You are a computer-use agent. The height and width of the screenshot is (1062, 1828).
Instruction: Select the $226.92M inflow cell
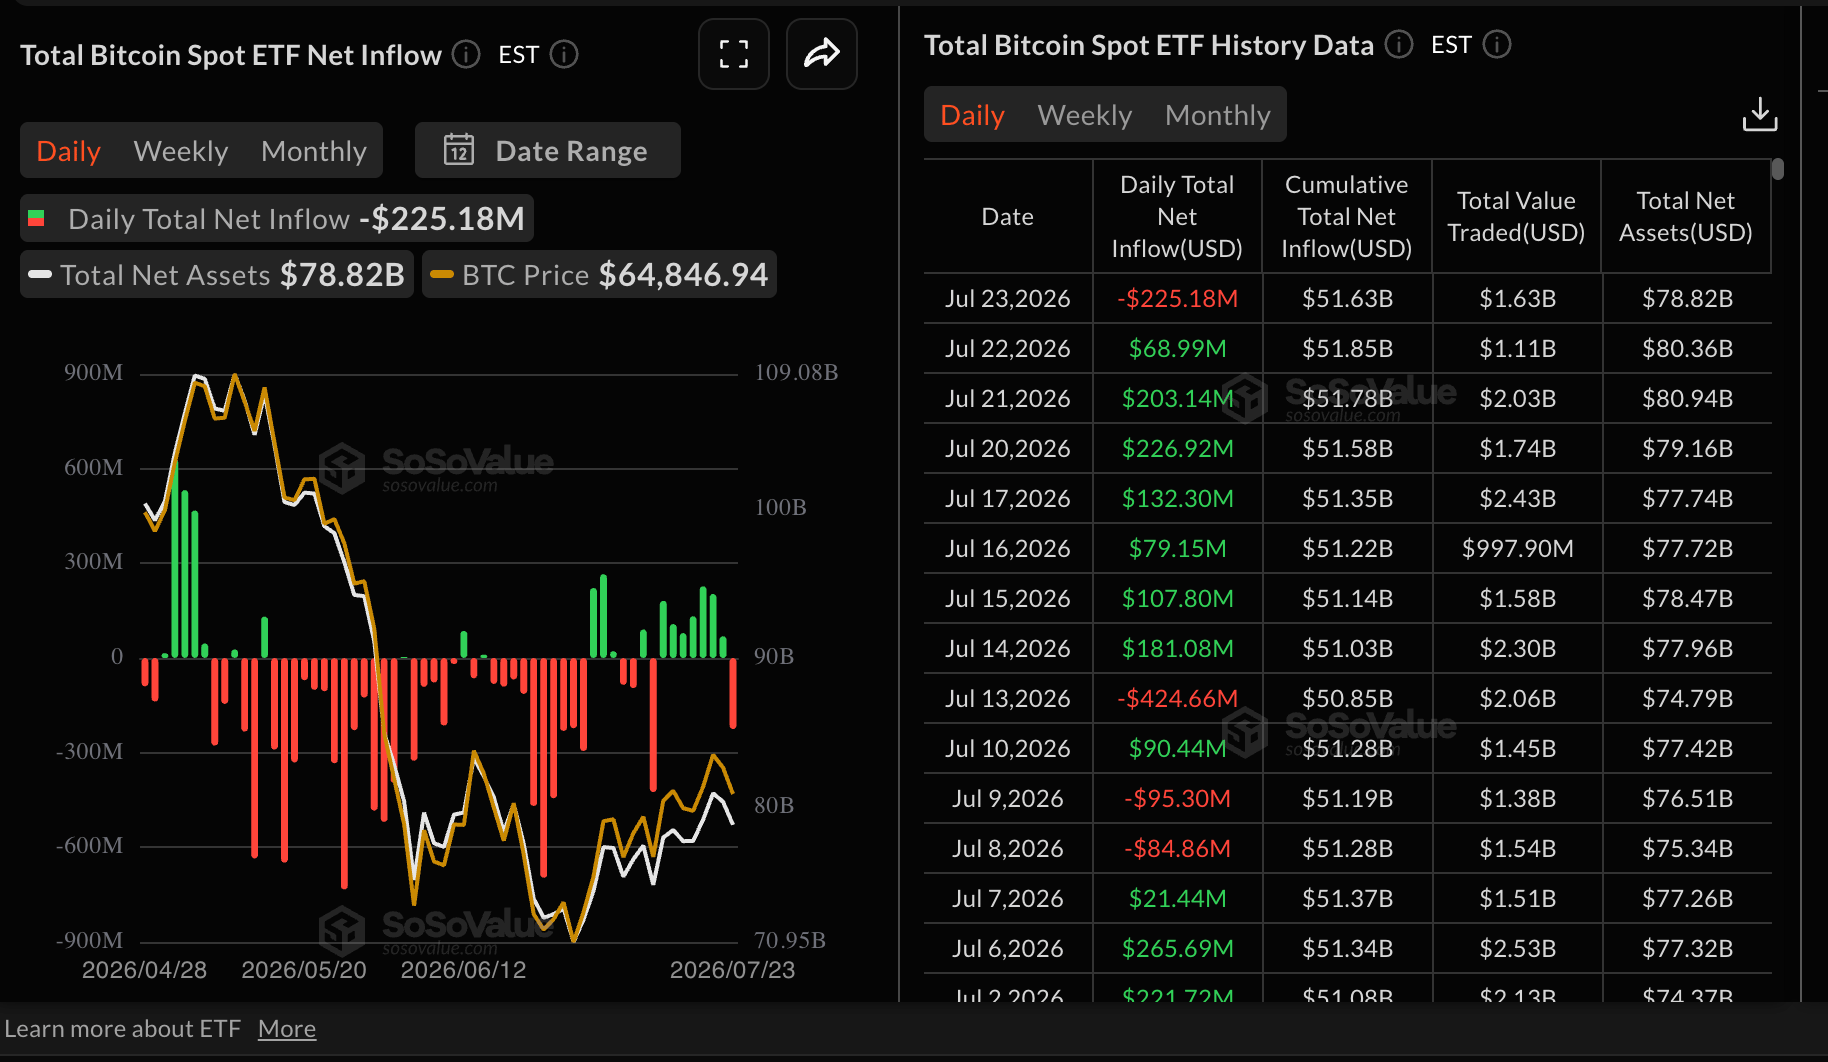coord(1178,448)
